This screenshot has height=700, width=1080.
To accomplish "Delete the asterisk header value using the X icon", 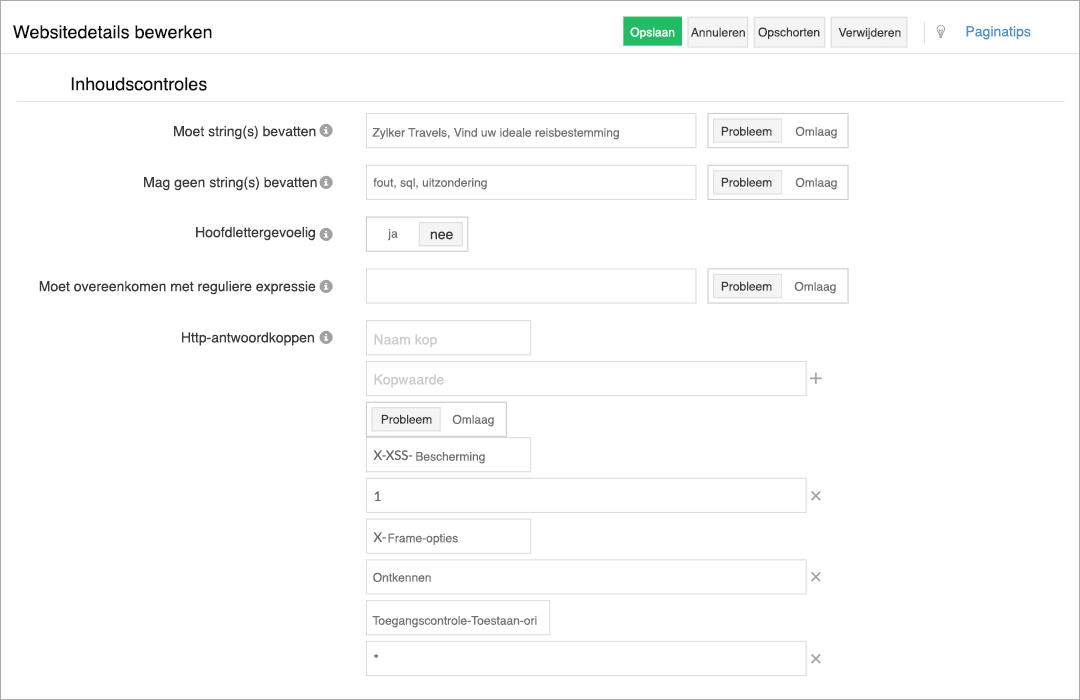I will coord(816,658).
